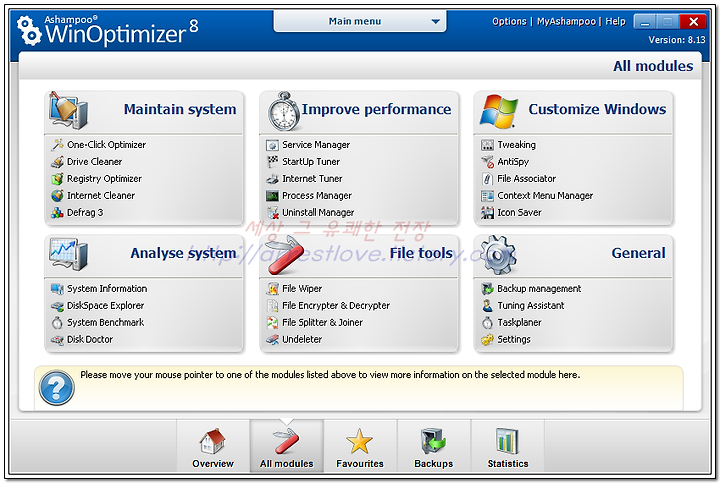The height and width of the screenshot is (483, 720).
Task: Open the Improve performance category heading
Action: (x=376, y=109)
